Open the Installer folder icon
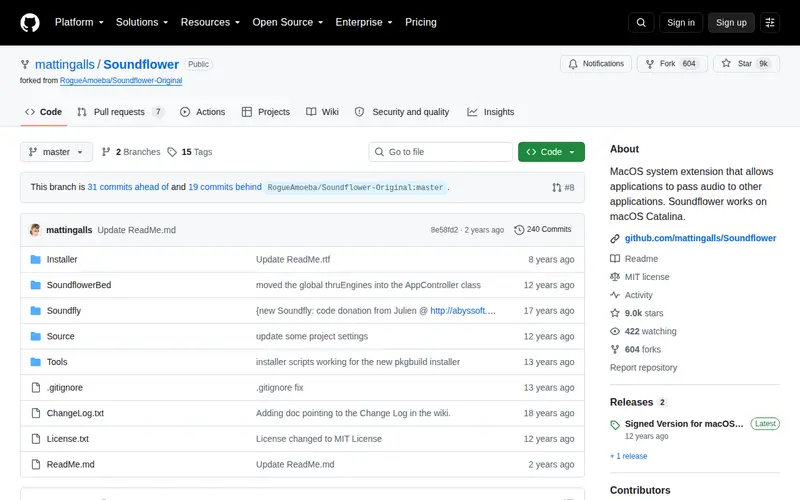Screen dimensions: 800x500 point(36,259)
